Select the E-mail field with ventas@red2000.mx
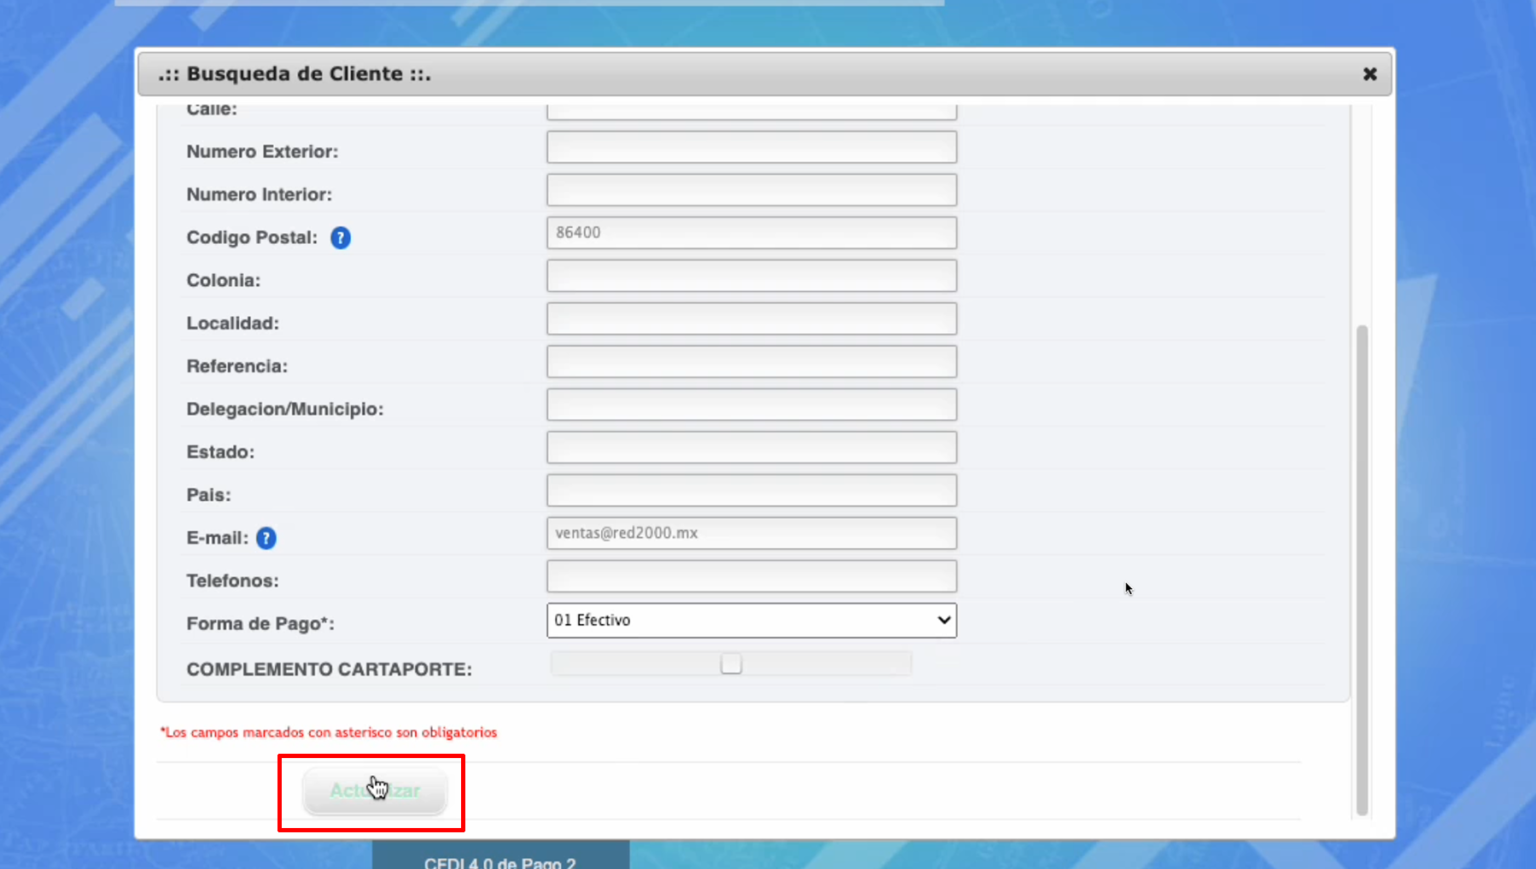The width and height of the screenshot is (1536, 869). [x=751, y=534]
